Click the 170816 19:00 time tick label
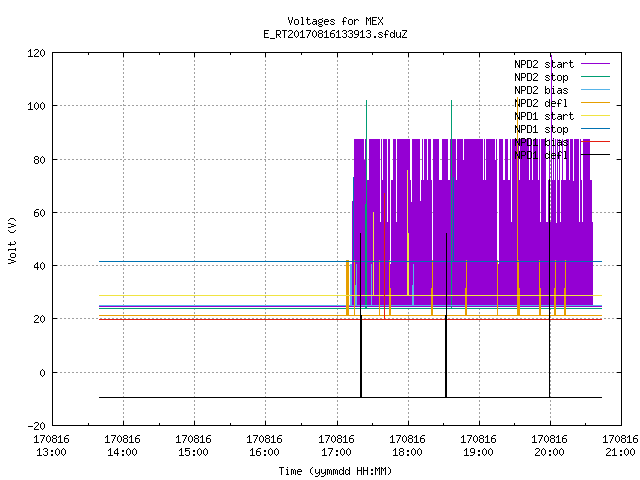Screen dimensions: 640x480 tap(478, 446)
